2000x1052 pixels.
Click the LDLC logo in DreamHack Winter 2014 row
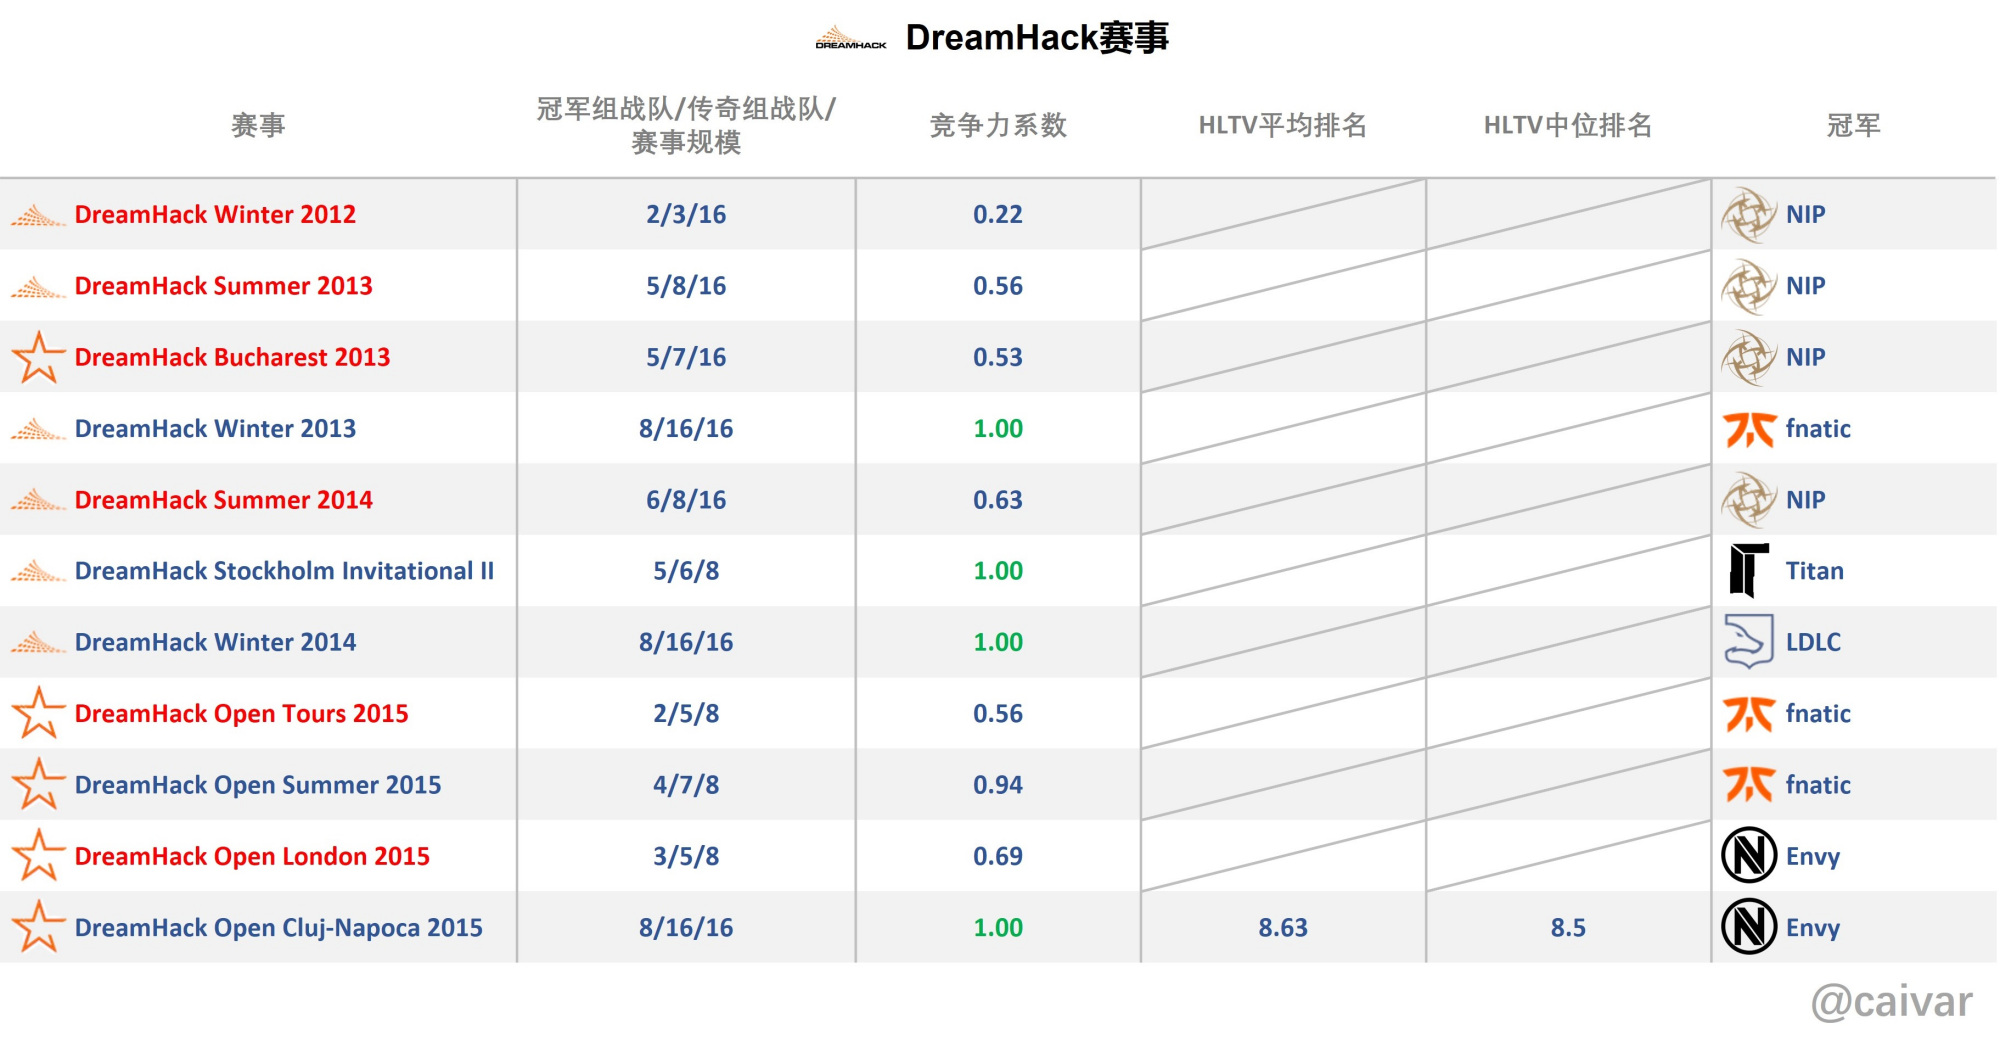coord(1749,642)
